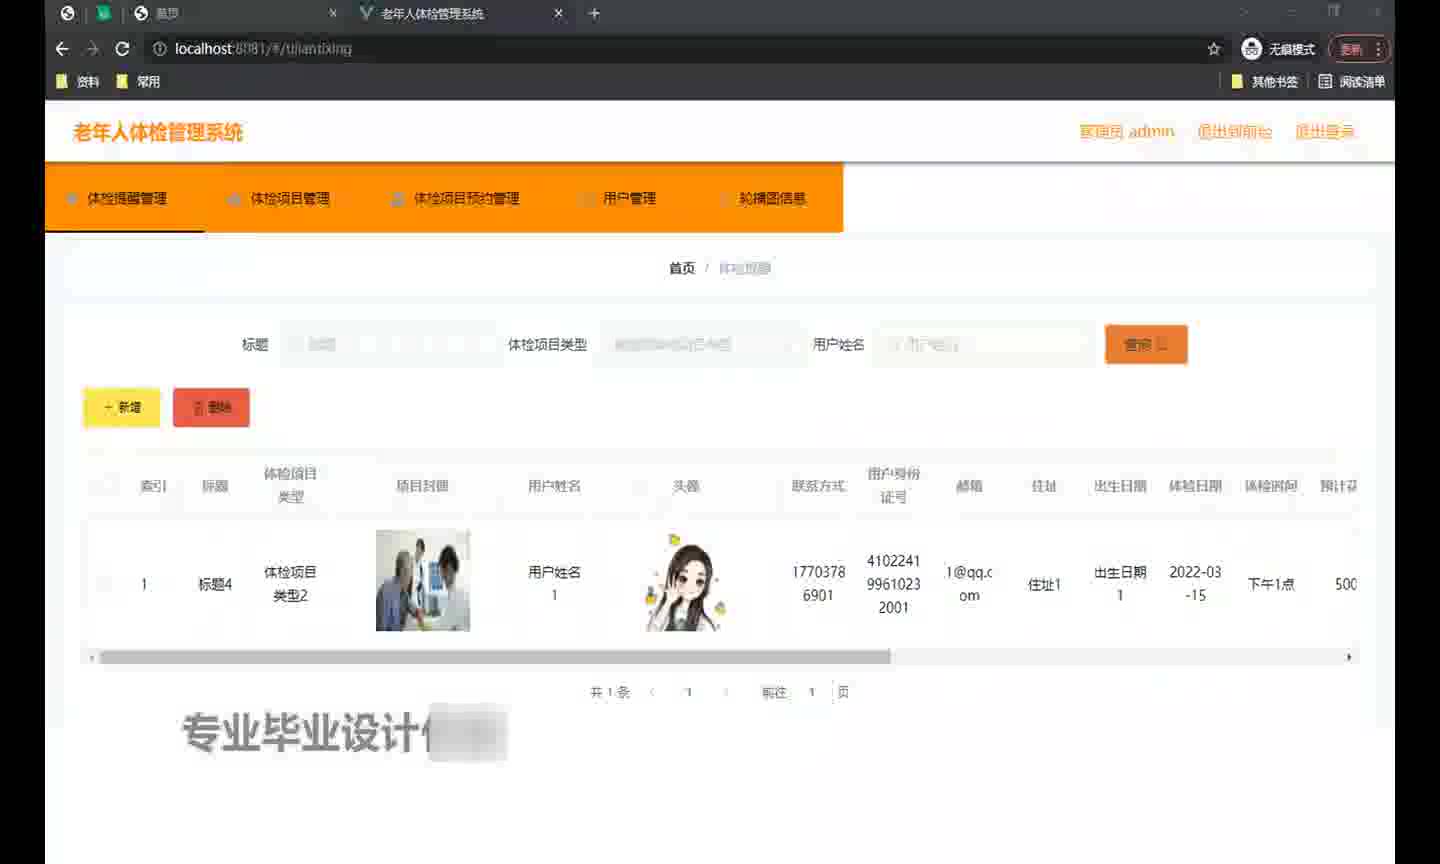The width and height of the screenshot is (1440, 864).
Task: Click the address bar URL localhost:8081
Action: click(x=263, y=49)
